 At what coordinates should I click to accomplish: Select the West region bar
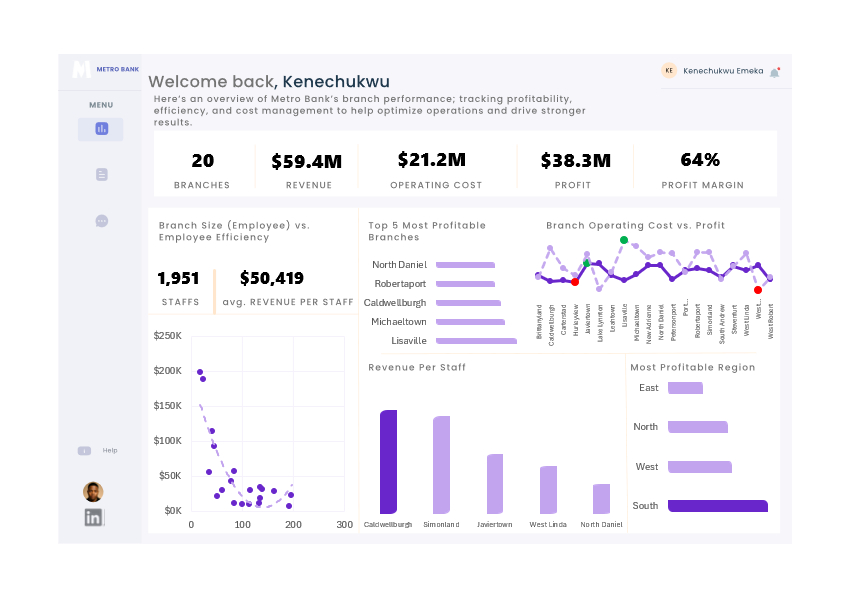[x=700, y=467]
